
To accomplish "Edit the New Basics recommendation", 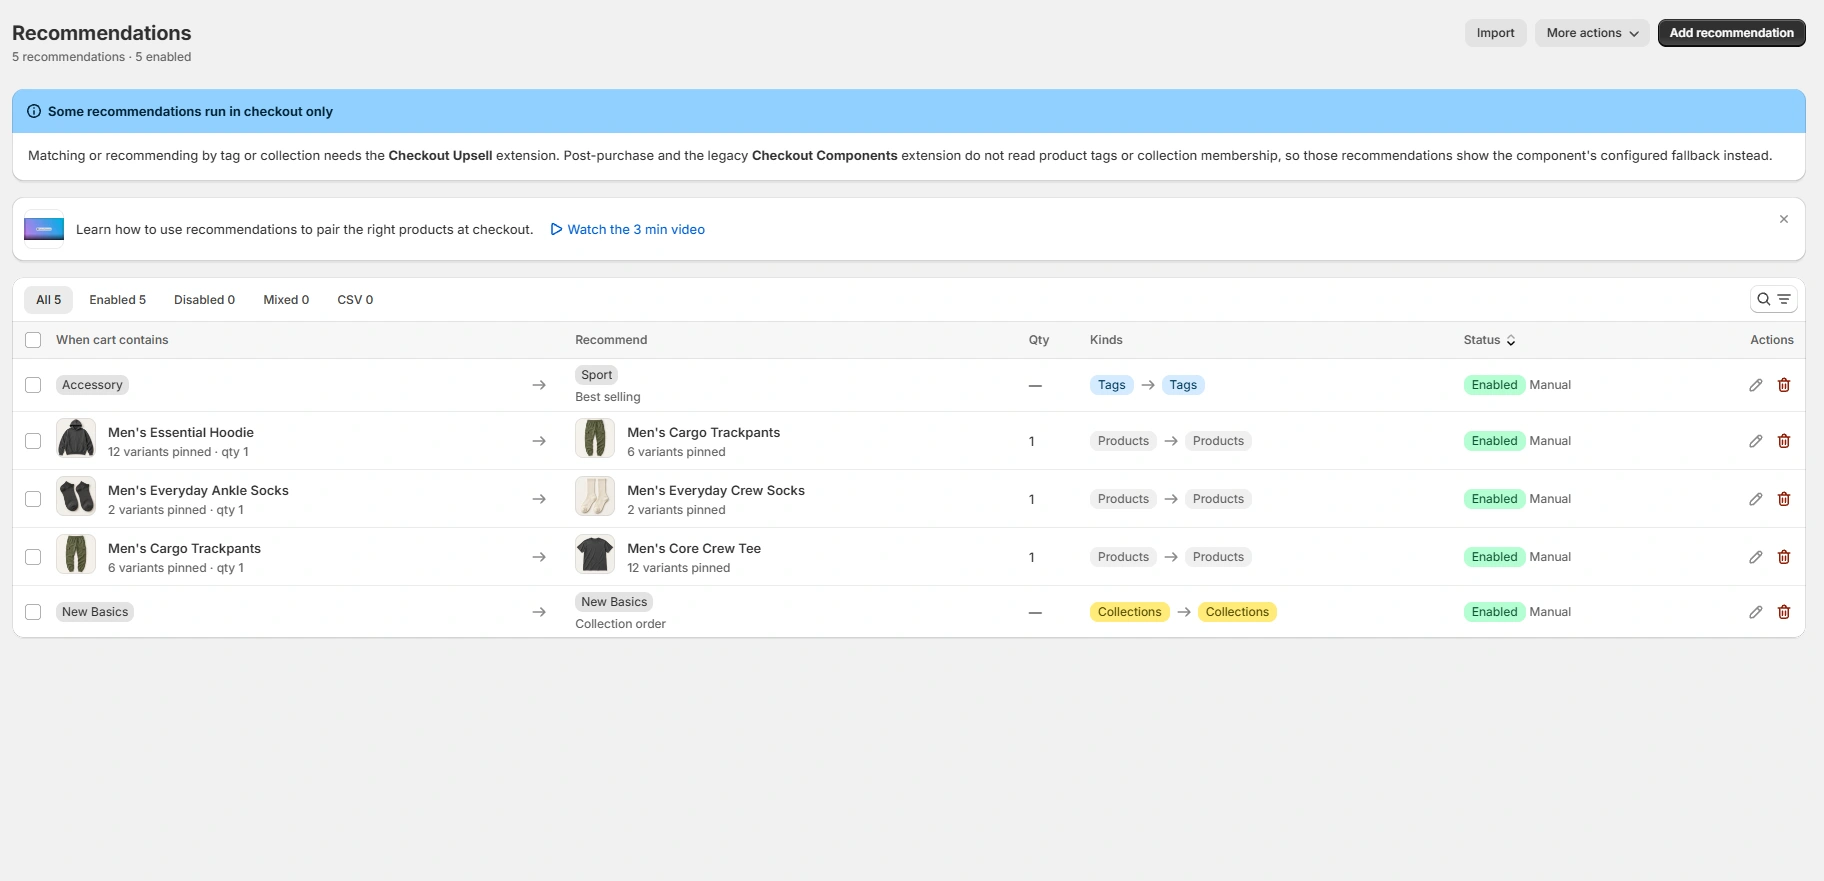I will point(1756,612).
